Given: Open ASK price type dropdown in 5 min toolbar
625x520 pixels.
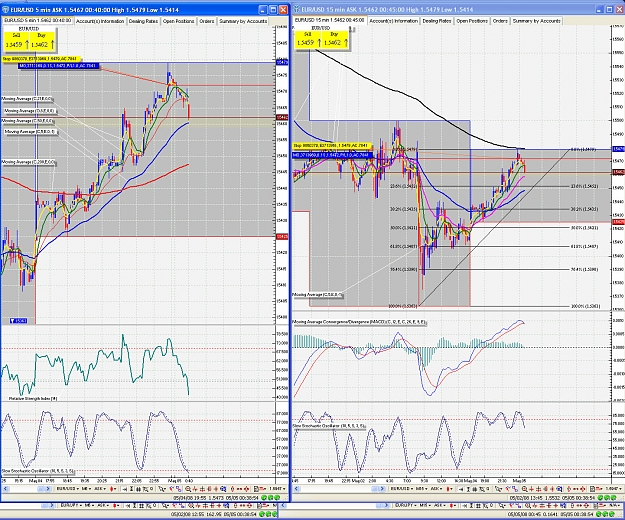Looking at the screenshot, I should pos(101,489).
